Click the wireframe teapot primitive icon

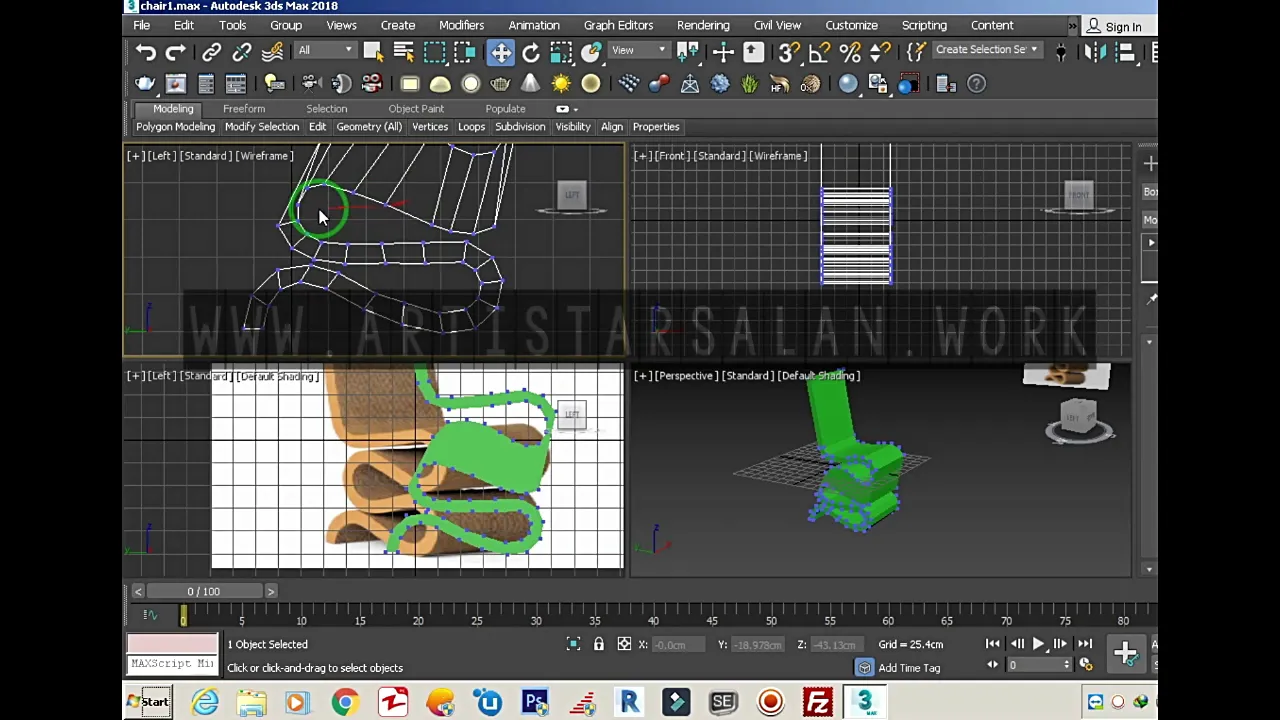(500, 84)
